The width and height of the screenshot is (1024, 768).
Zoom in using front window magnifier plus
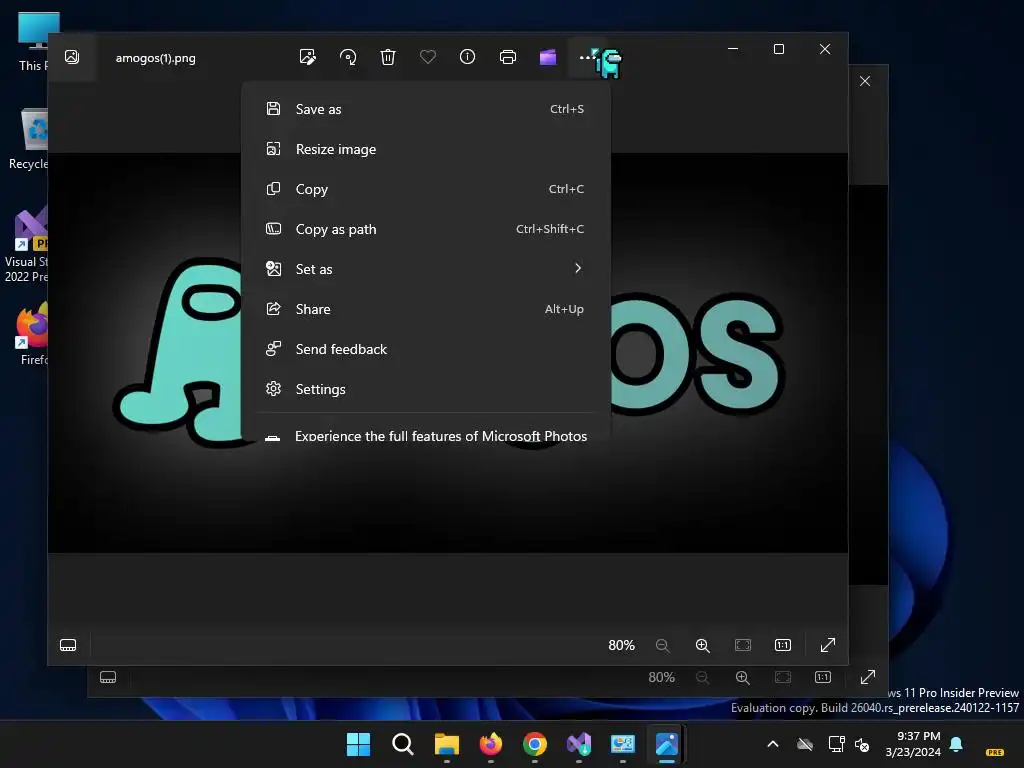pyautogui.click(x=703, y=645)
